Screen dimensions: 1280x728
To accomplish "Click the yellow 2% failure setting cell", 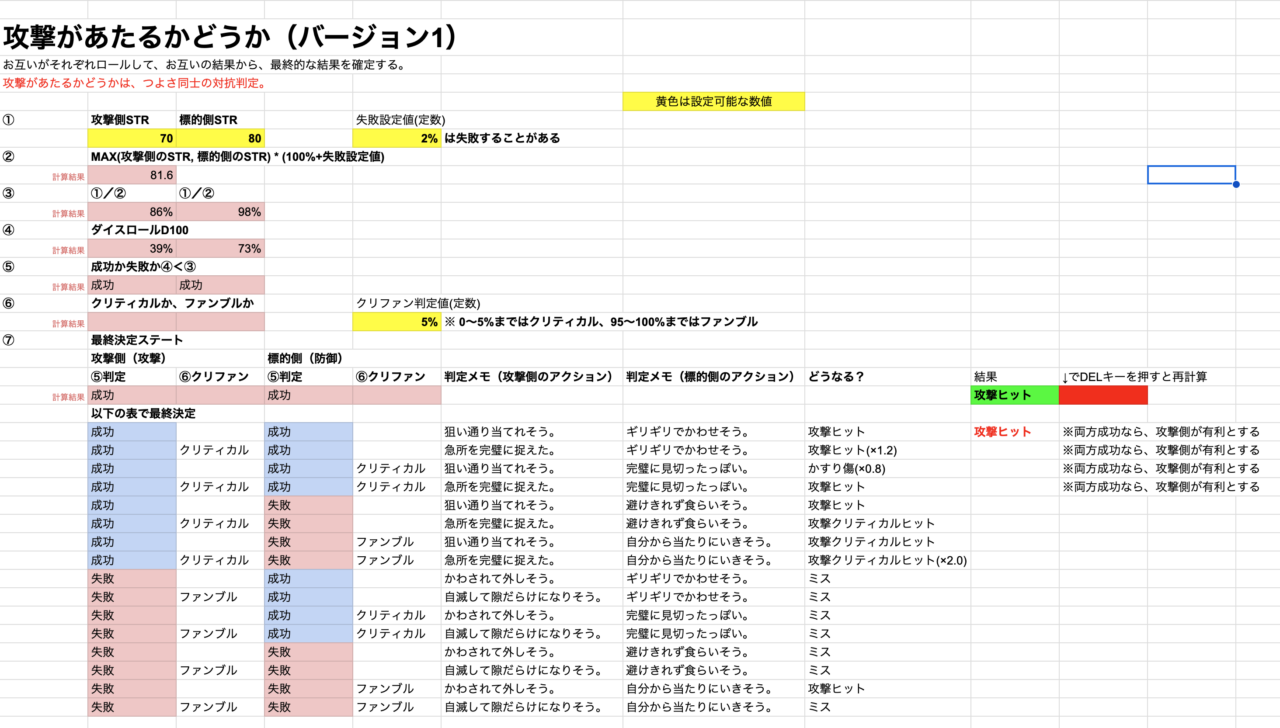I will 396,138.
